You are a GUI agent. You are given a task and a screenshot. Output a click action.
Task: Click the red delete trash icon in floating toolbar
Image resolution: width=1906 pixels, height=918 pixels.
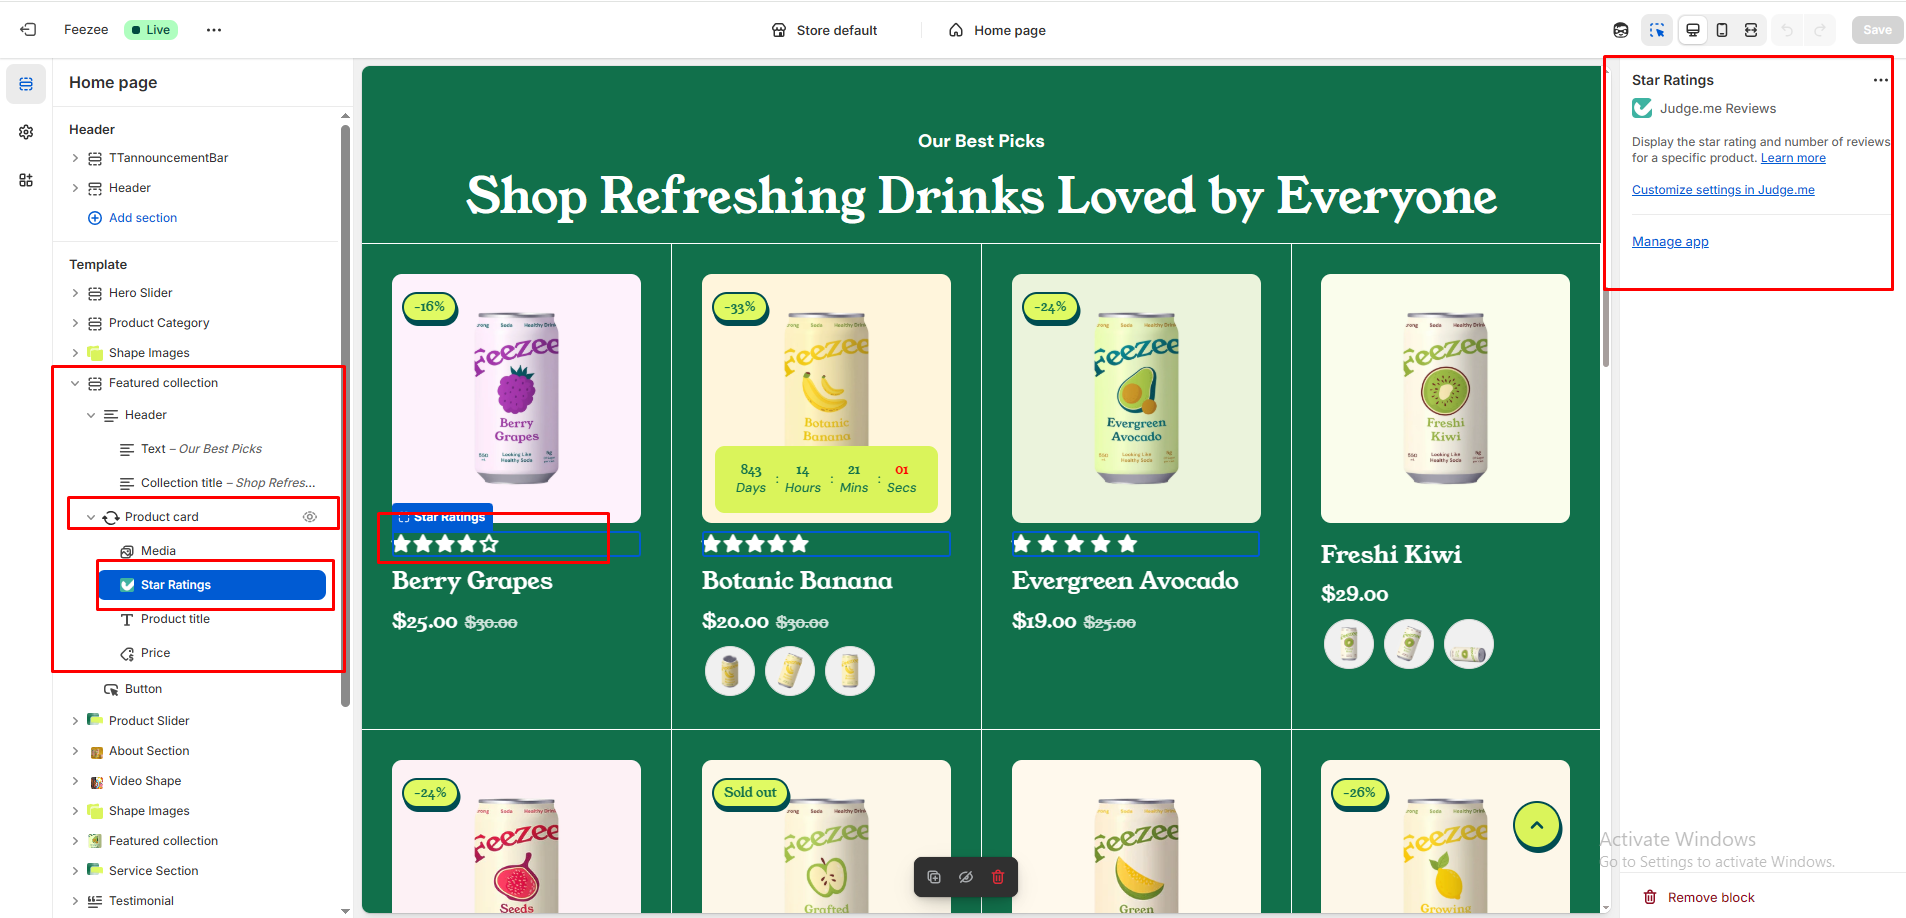click(998, 877)
